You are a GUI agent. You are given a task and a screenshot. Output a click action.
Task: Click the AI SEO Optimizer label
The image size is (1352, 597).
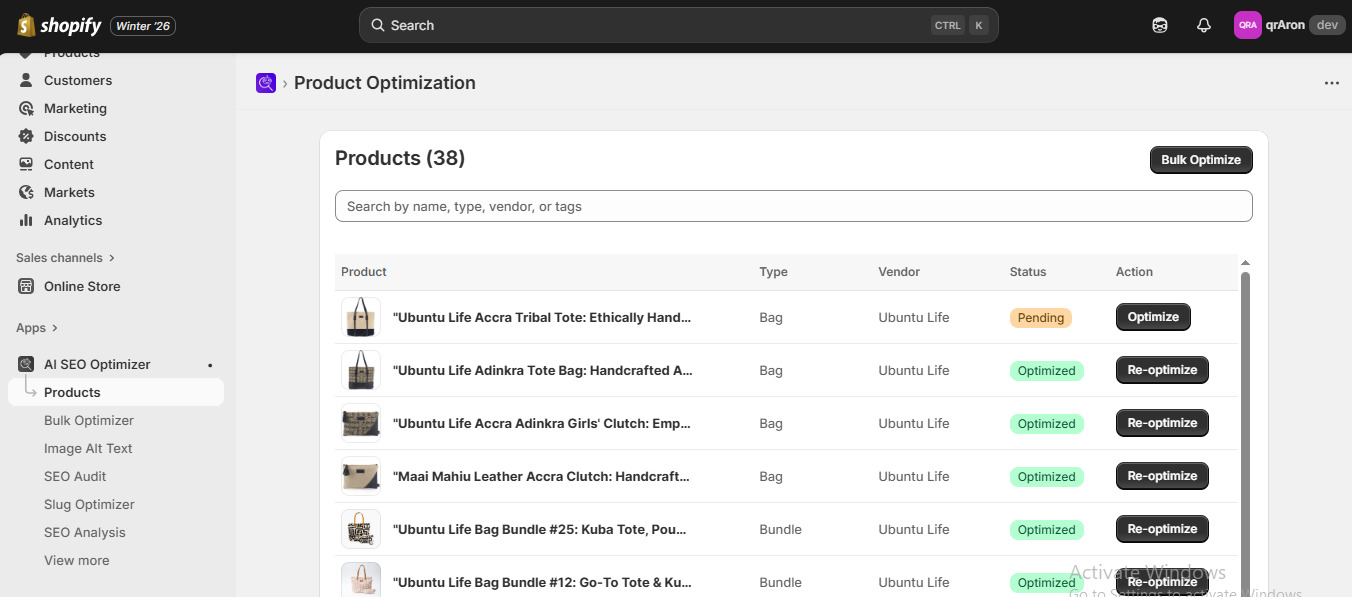[x=97, y=364]
